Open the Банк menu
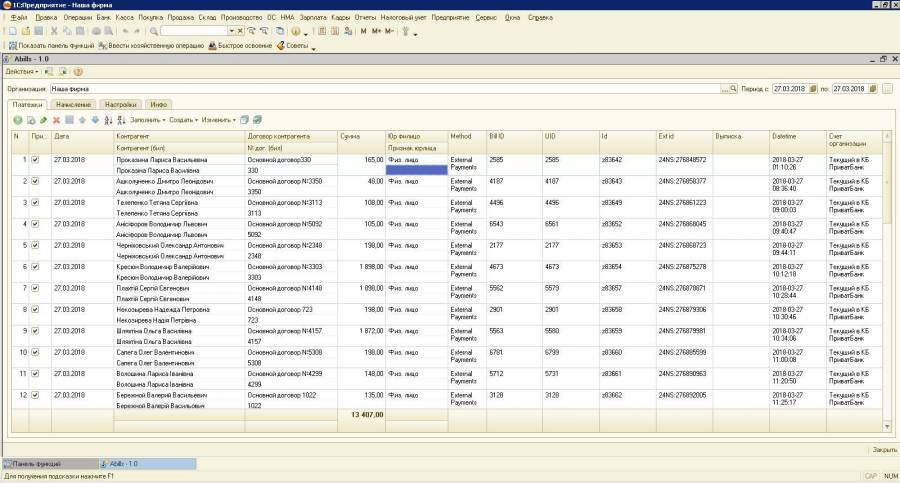The height and width of the screenshot is (483, 900). pyautogui.click(x=104, y=18)
